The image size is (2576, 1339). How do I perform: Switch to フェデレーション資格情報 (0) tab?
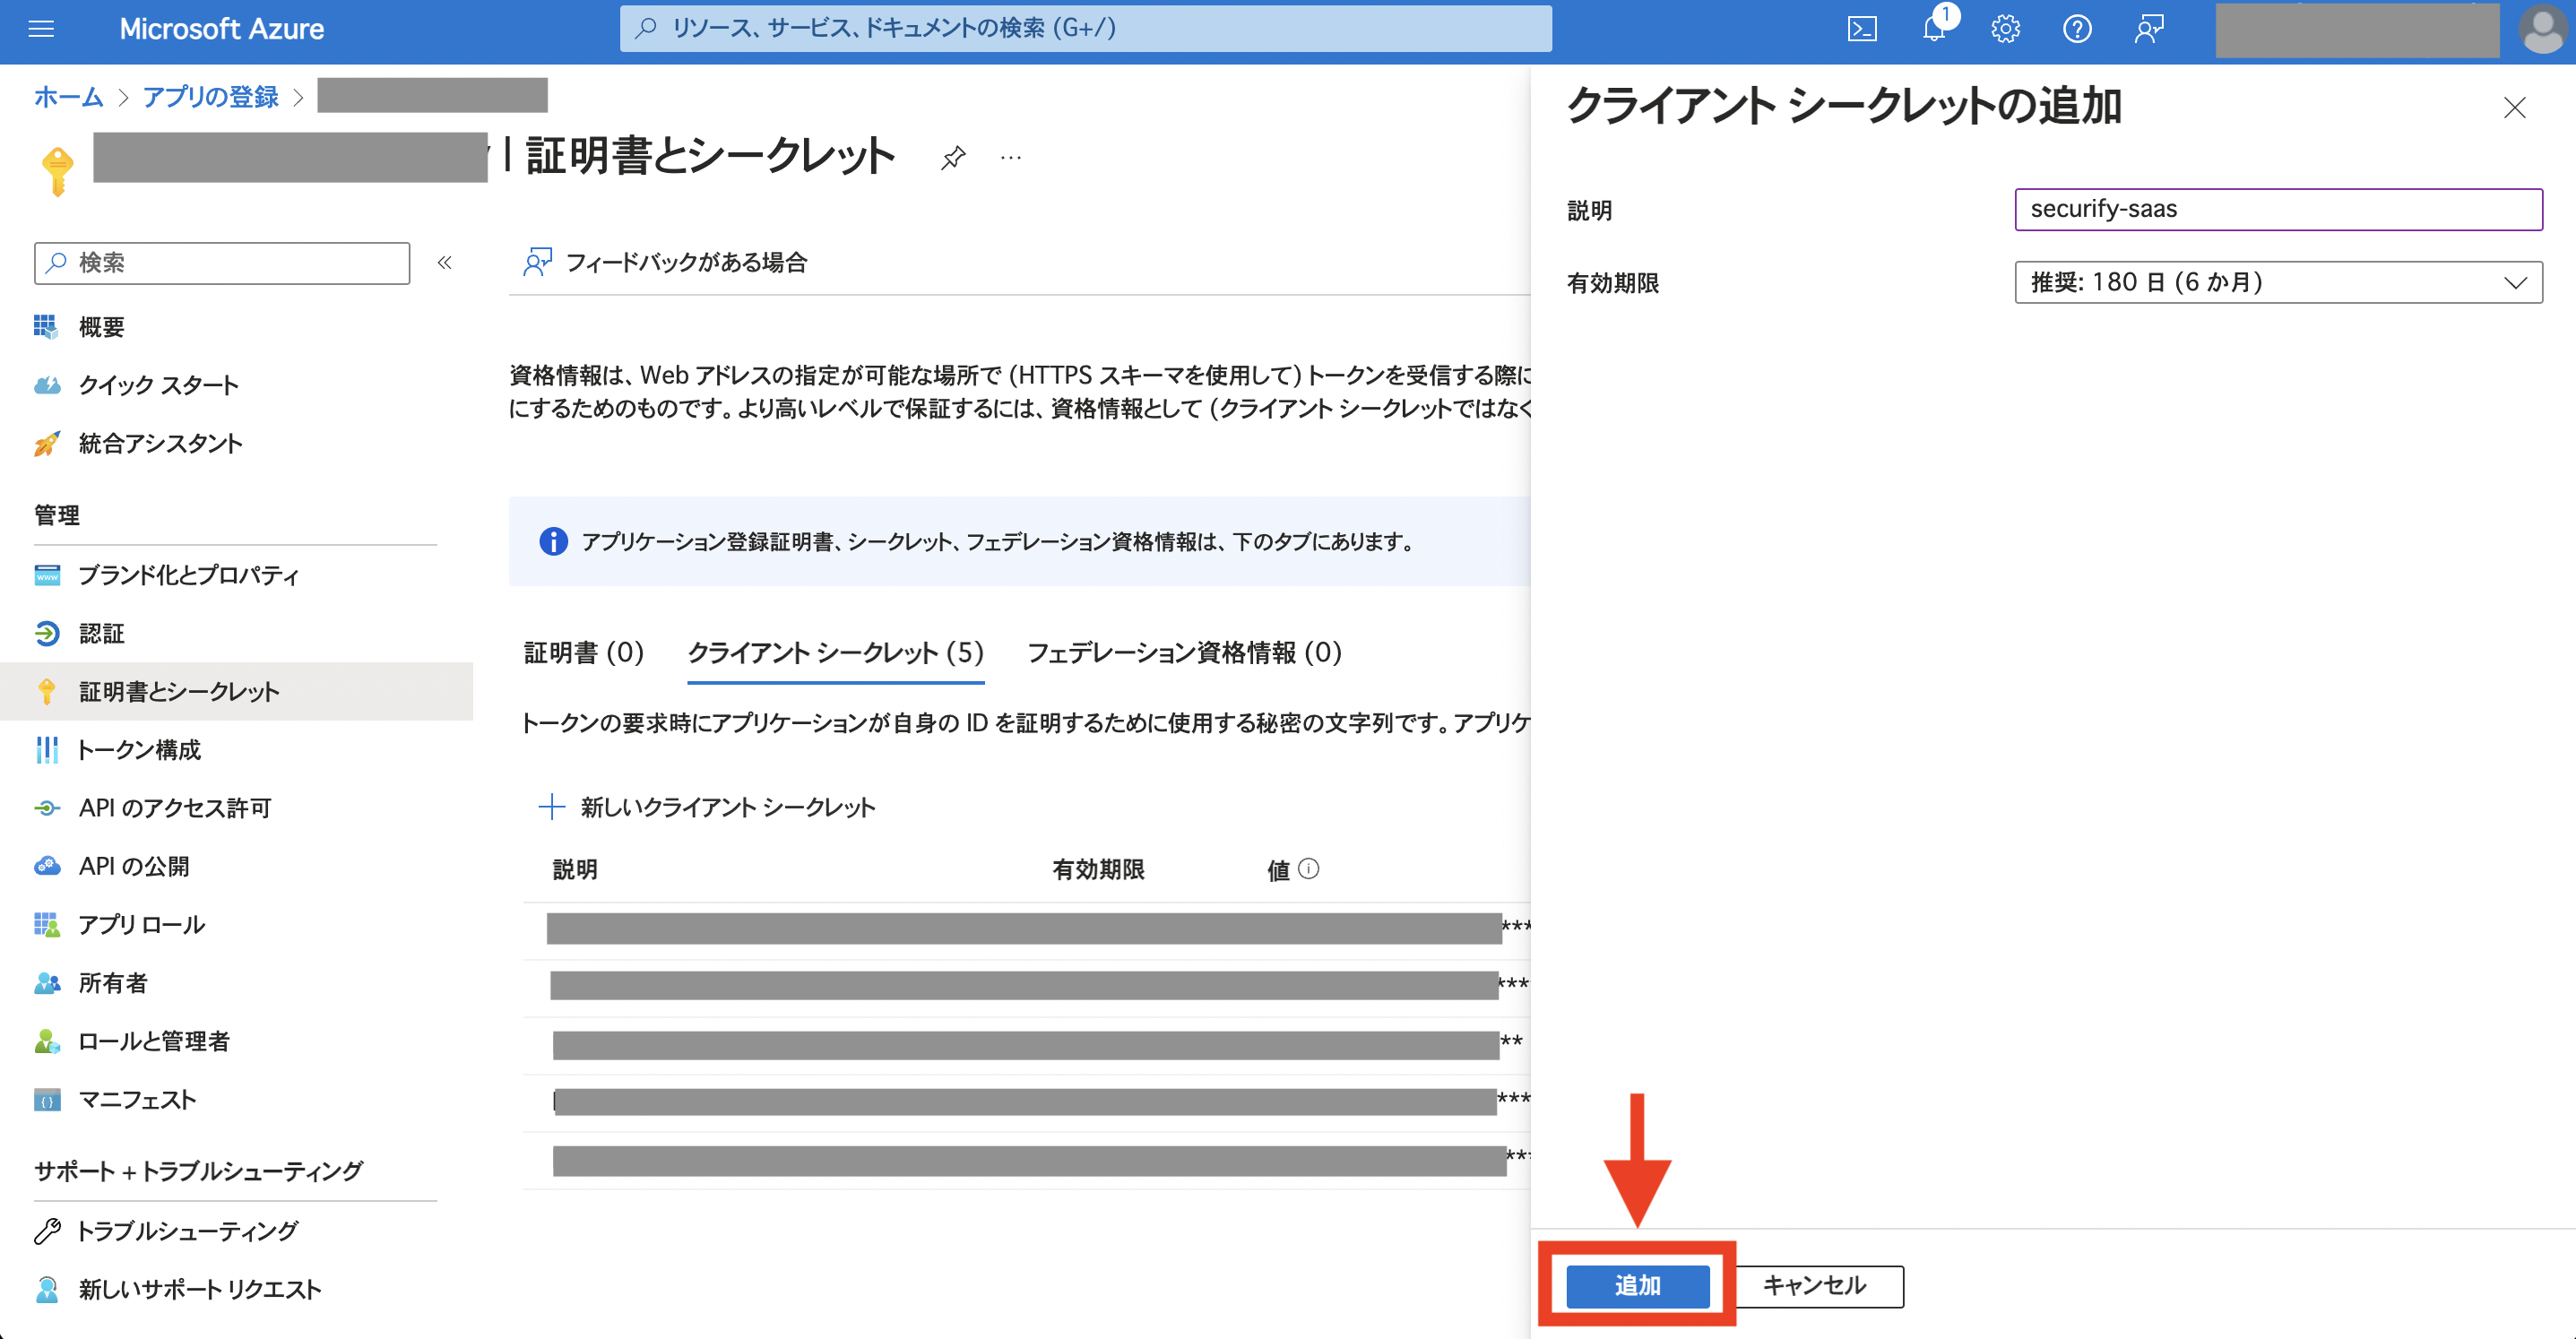[x=1184, y=653]
